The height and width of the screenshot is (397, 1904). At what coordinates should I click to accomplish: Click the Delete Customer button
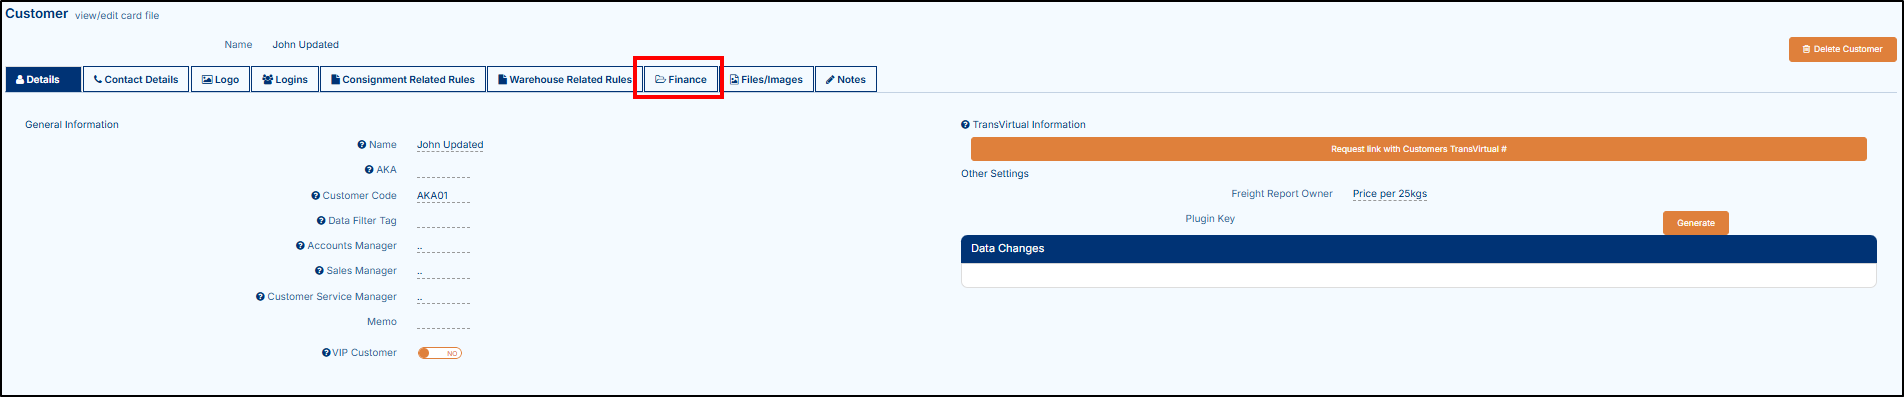[1842, 49]
